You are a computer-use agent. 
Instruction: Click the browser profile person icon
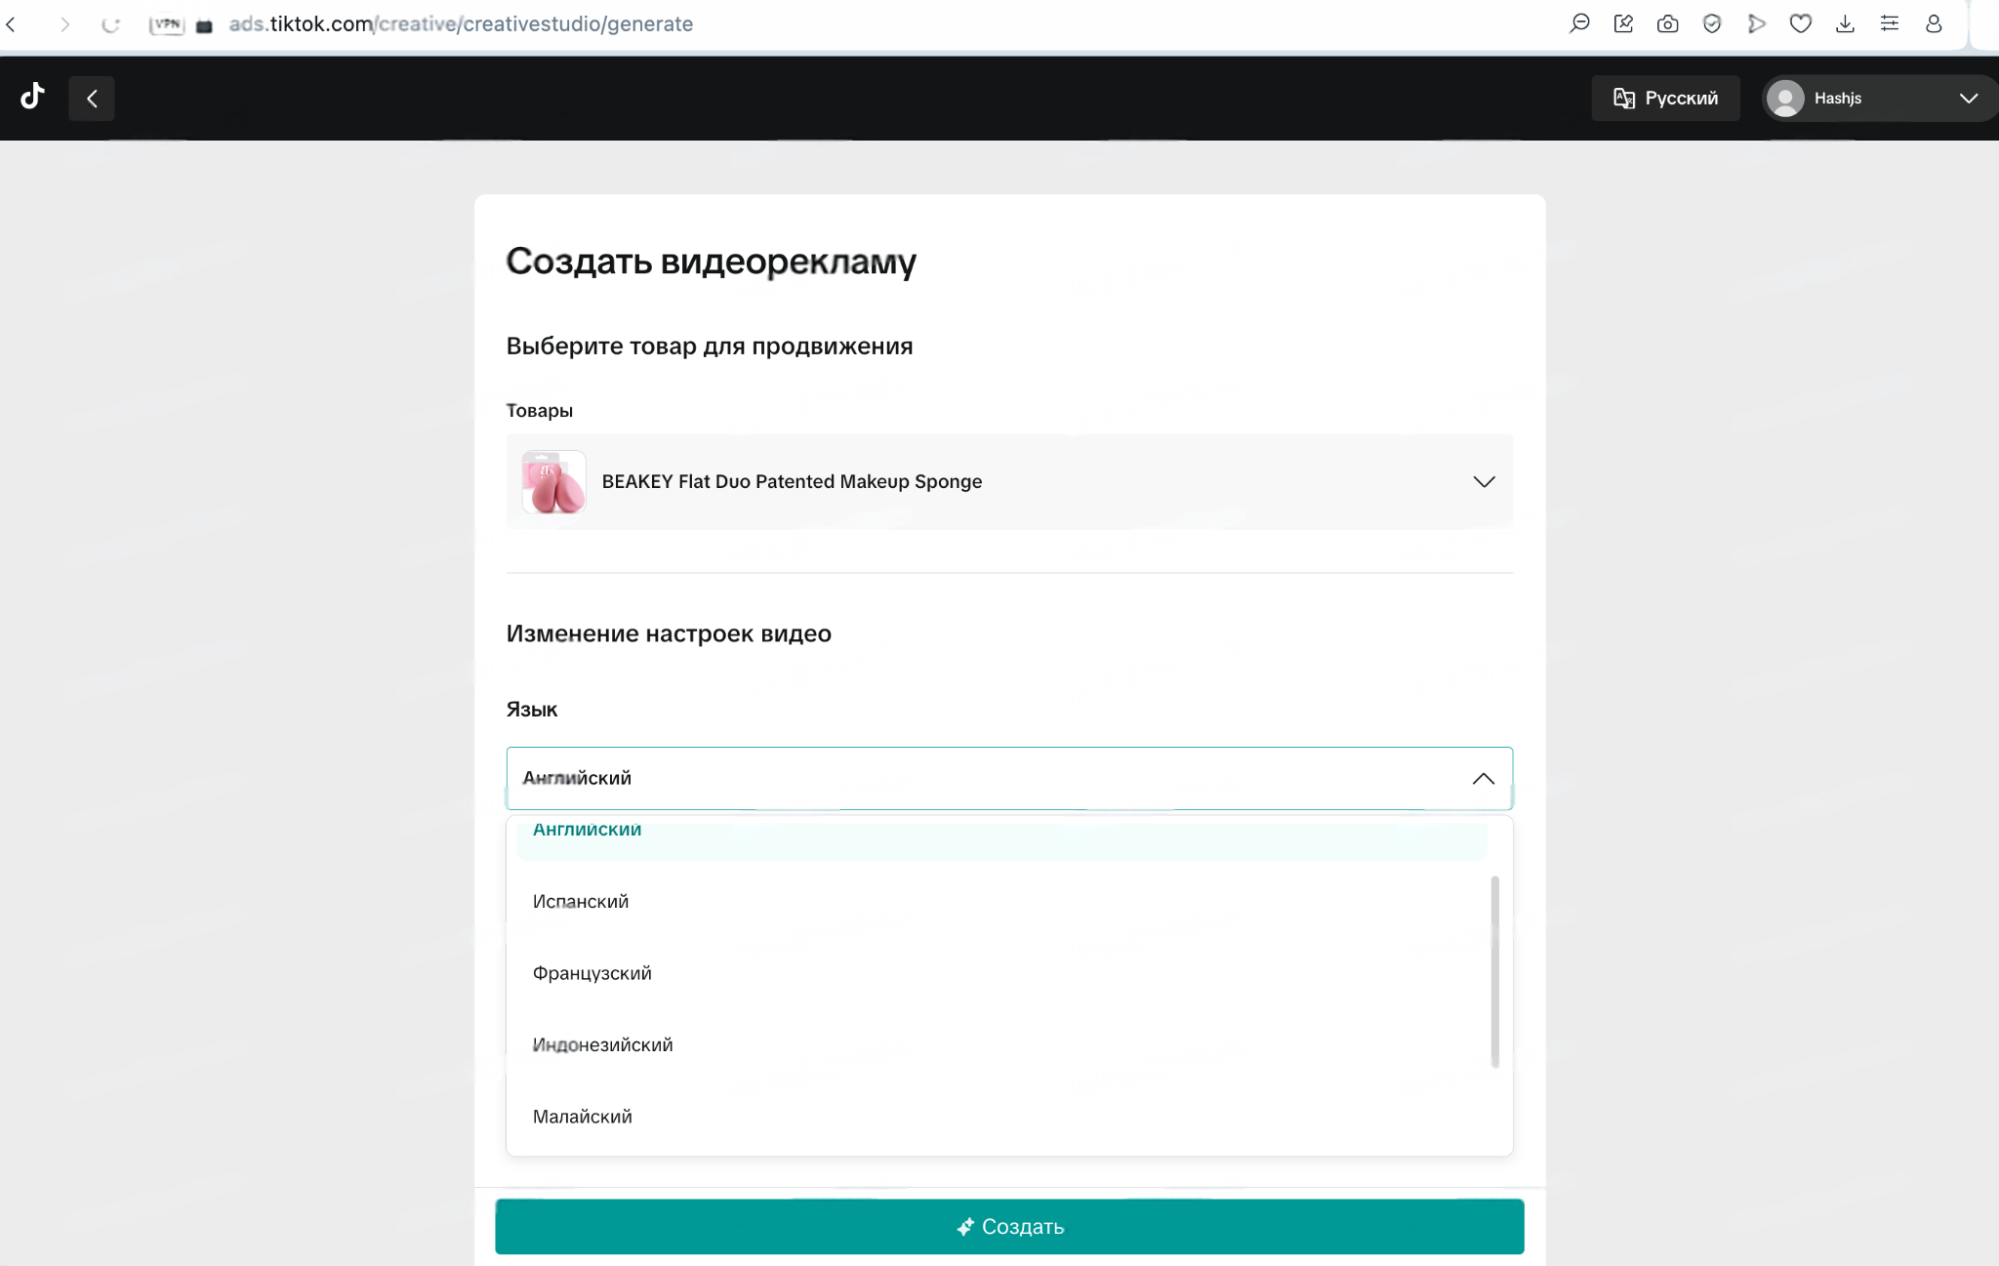pos(1933,23)
